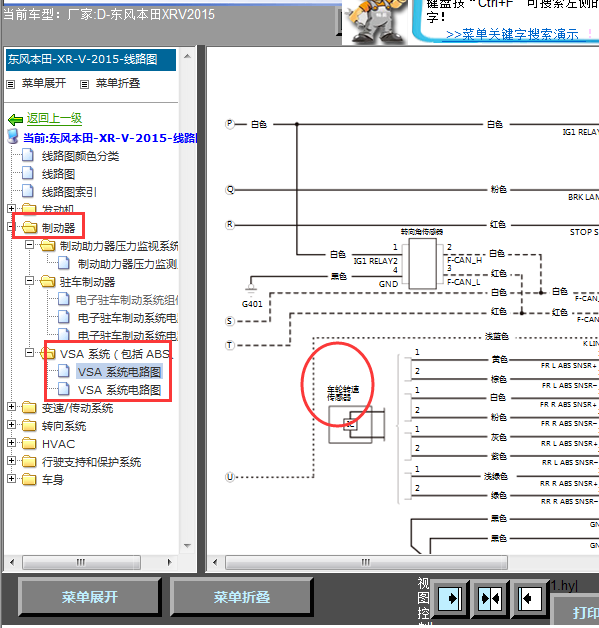Click the tree panel scroll-up arrow

pyautogui.click(x=187, y=56)
